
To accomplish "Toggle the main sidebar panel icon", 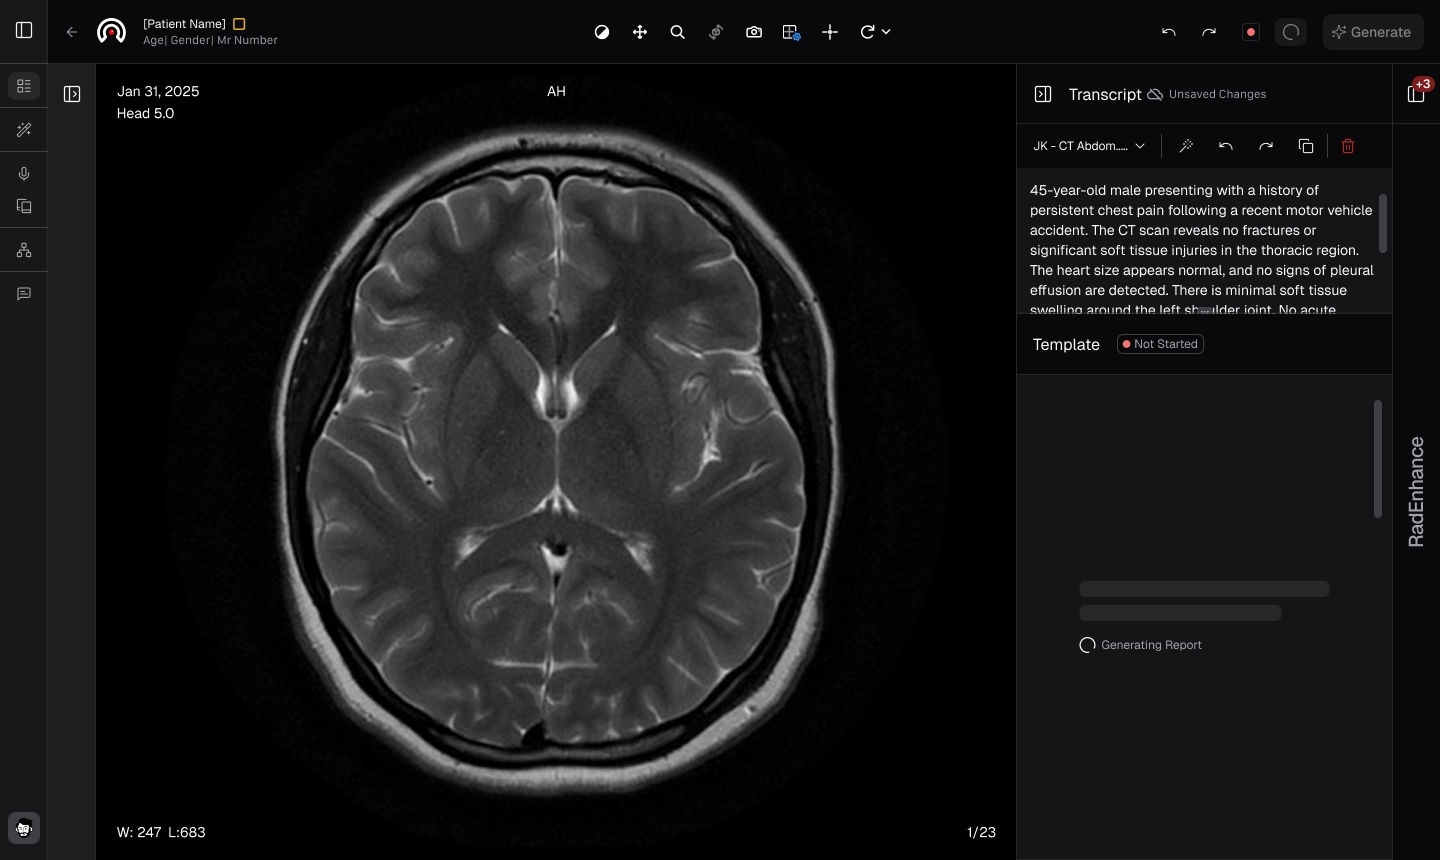I will pos(24,31).
